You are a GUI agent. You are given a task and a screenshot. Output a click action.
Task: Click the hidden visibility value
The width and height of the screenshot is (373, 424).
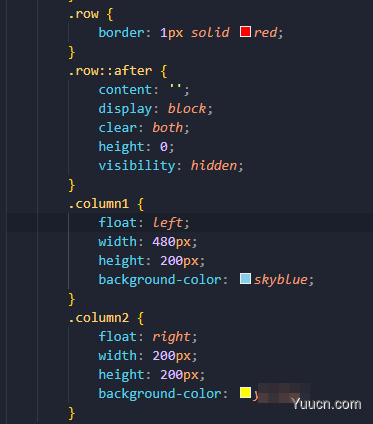(x=214, y=166)
